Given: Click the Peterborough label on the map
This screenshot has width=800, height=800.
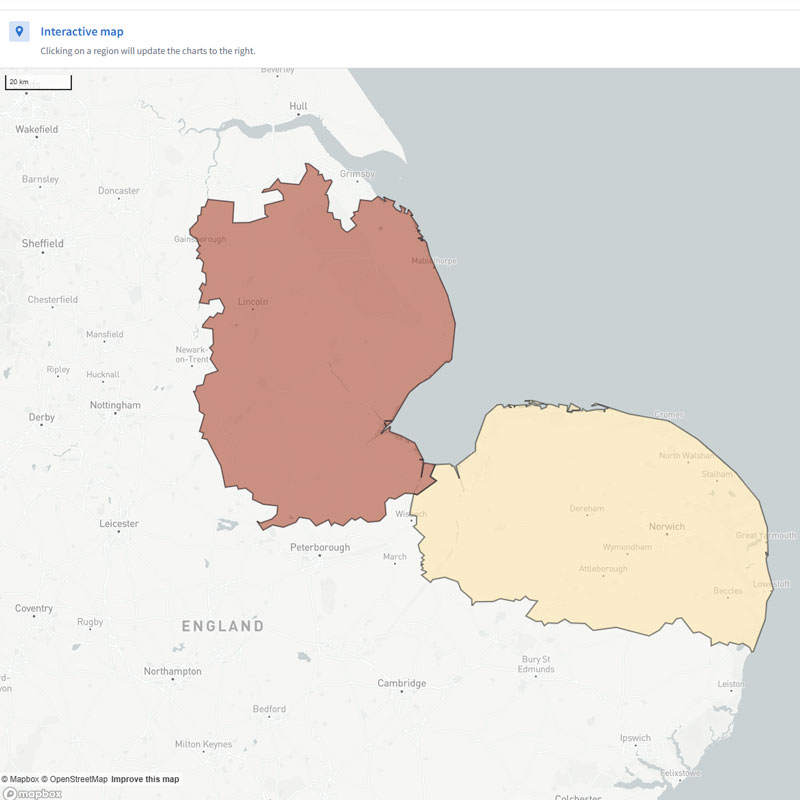Looking at the screenshot, I should coord(320,547).
